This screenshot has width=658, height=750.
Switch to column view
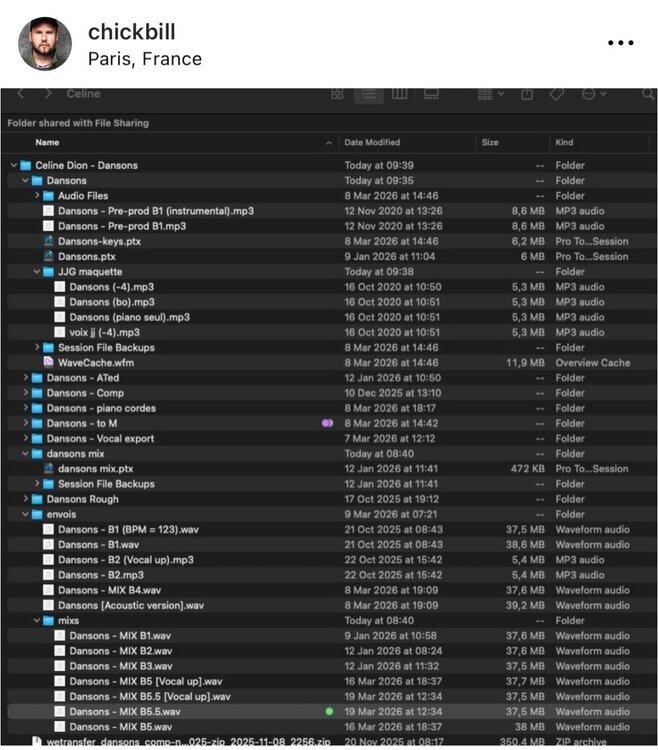pyautogui.click(x=400, y=94)
